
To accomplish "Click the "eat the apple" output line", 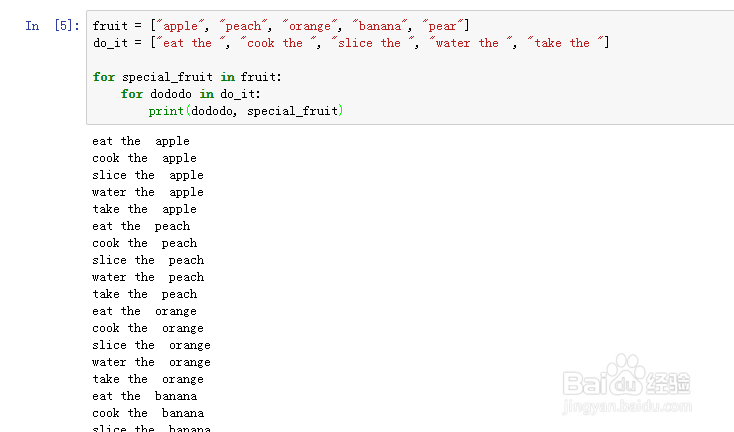I will [140, 141].
